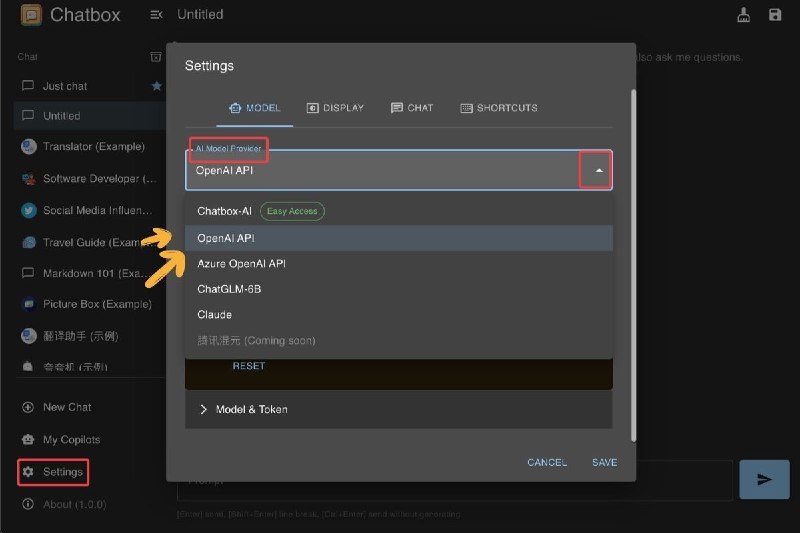800x533 pixels.
Task: Open Software Developer example chat
Action: click(90, 179)
